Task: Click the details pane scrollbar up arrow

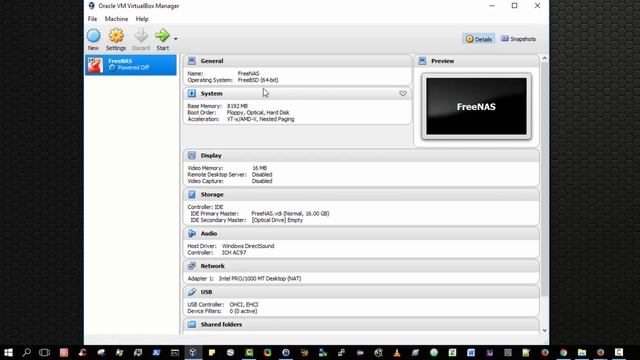Action: (544, 58)
